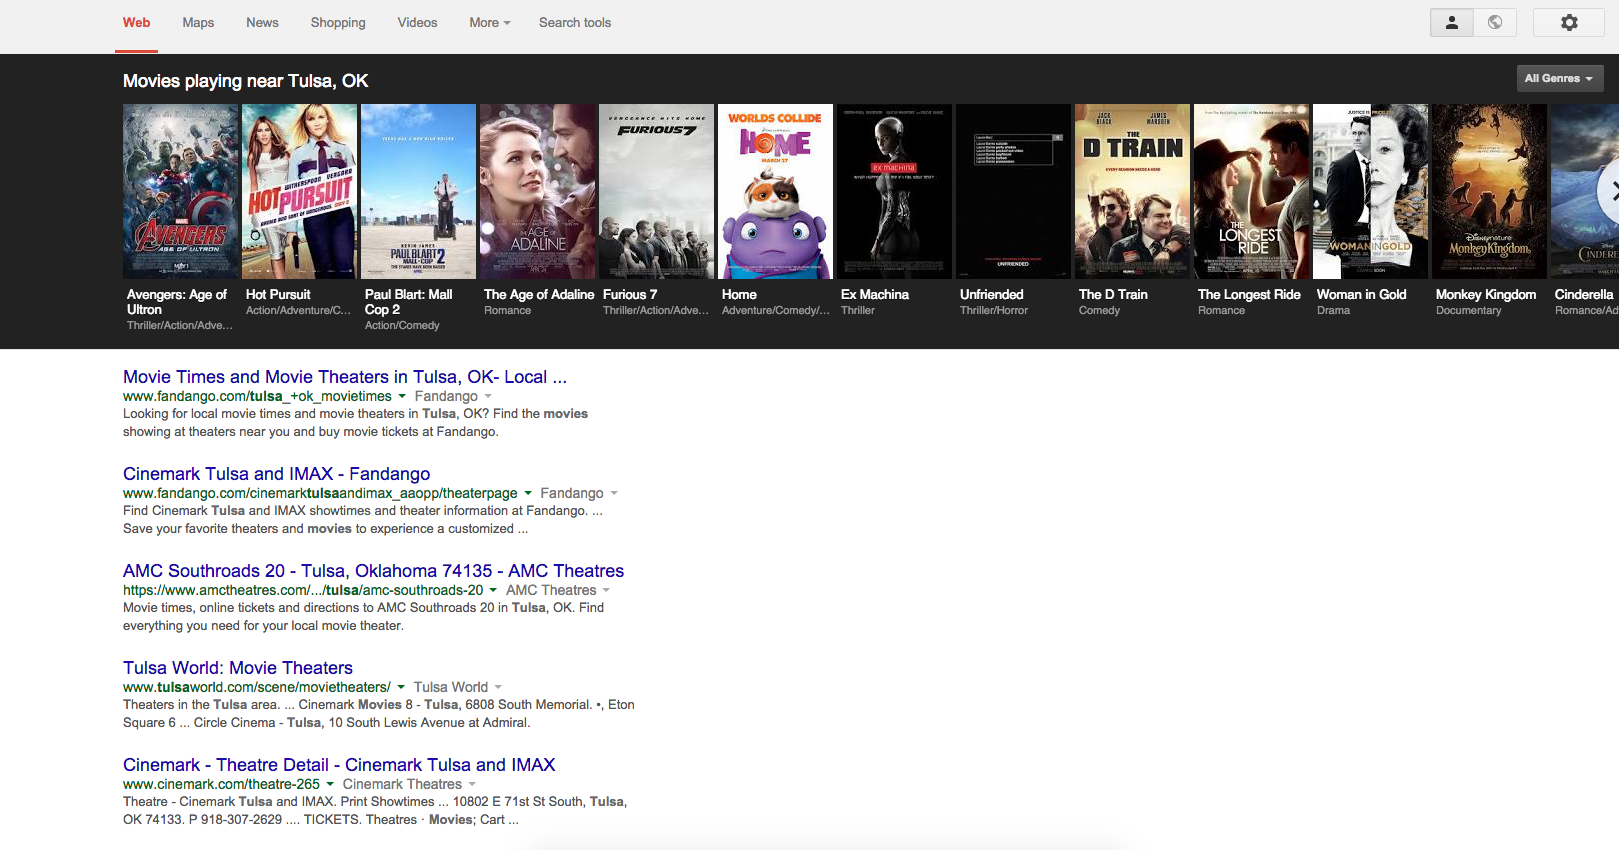This screenshot has width=1619, height=850.
Task: Select the personal results person icon
Action: coord(1452,22)
